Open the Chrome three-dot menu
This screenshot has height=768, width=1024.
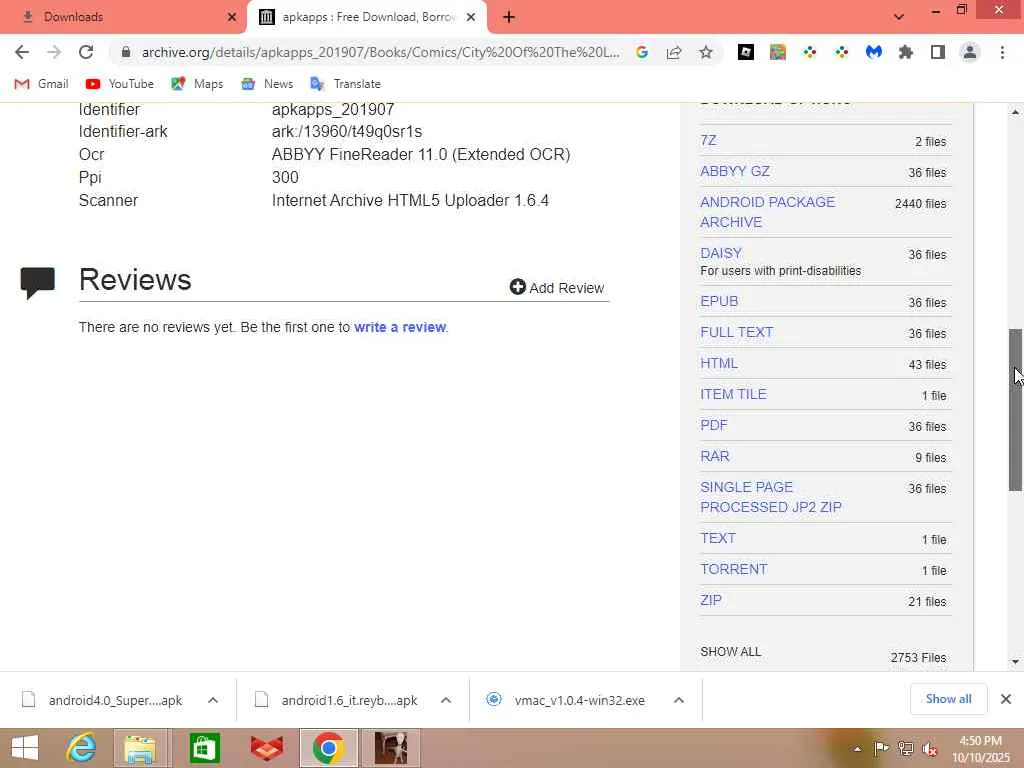click(1002, 52)
